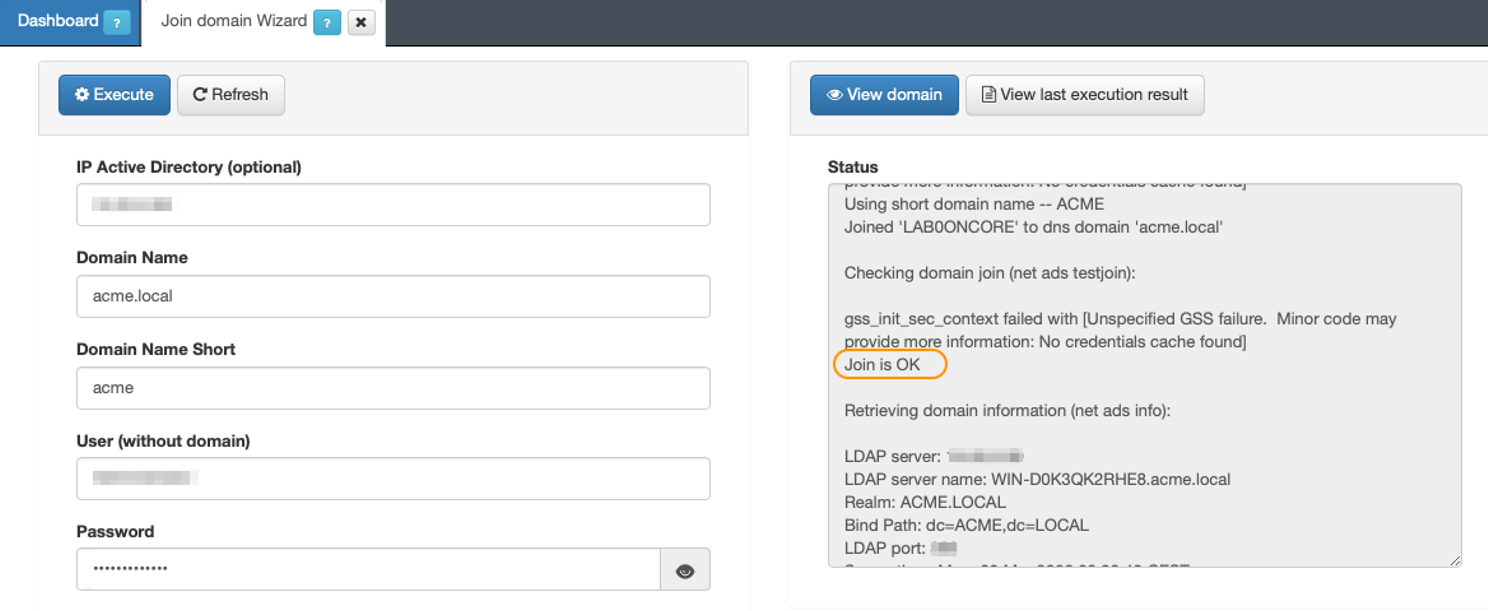Run the wizard with the Execute button
This screenshot has height=611, width=1488.
tap(114, 95)
